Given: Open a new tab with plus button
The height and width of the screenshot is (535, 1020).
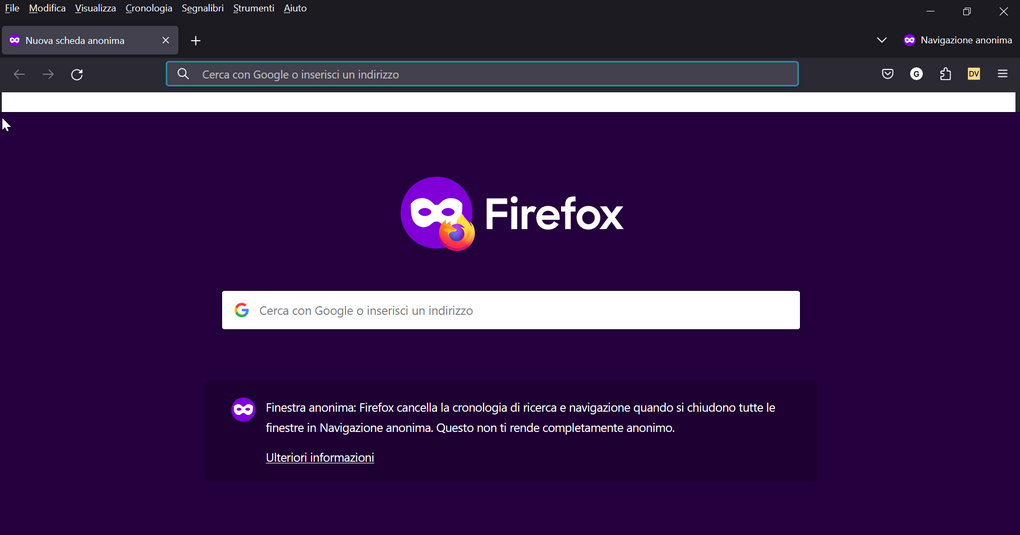Looking at the screenshot, I should 195,40.
